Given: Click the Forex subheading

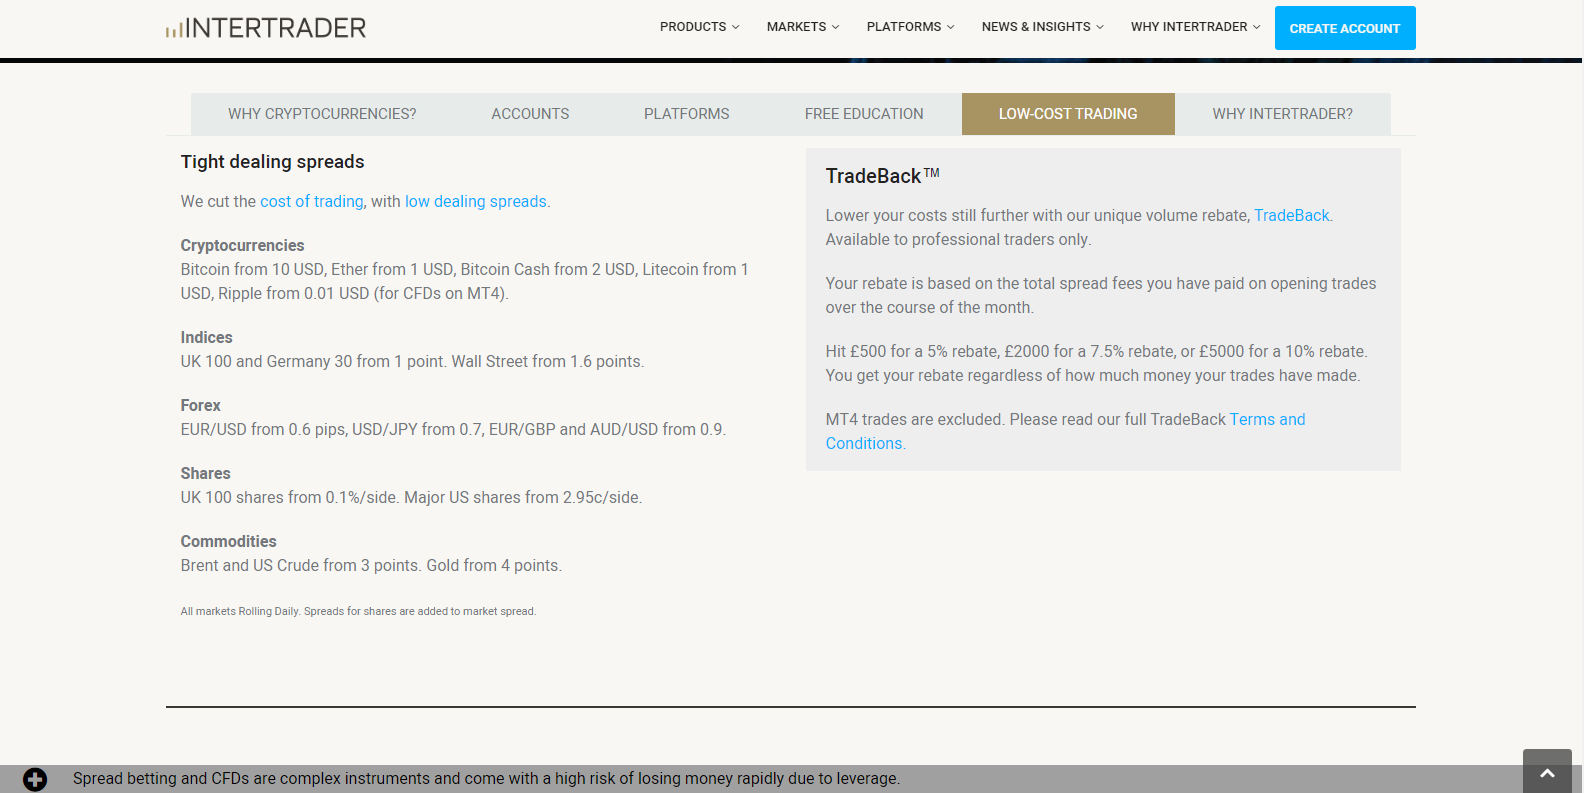Looking at the screenshot, I should [200, 405].
